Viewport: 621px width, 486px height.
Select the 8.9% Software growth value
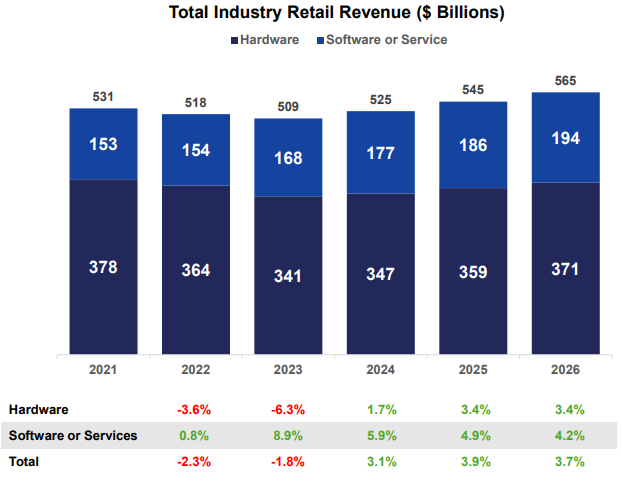click(288, 435)
